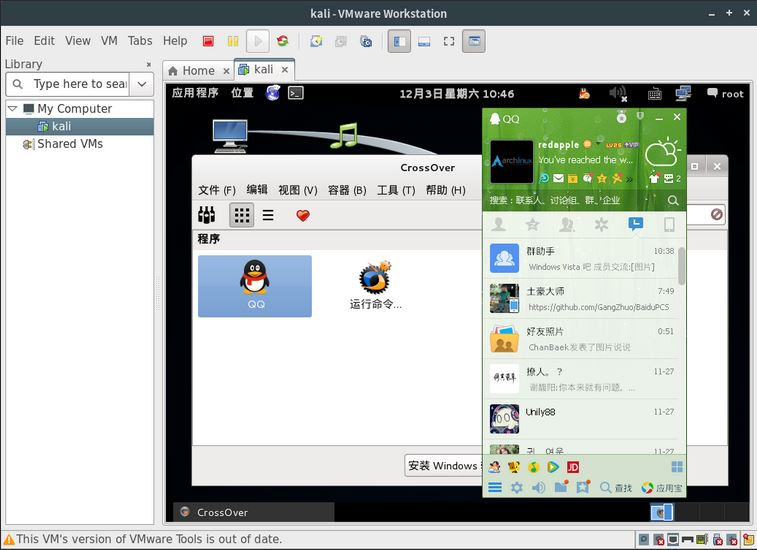Screen dimensions: 757x550
Task: Enter full screen mode via bracket icon
Action: coord(449,42)
